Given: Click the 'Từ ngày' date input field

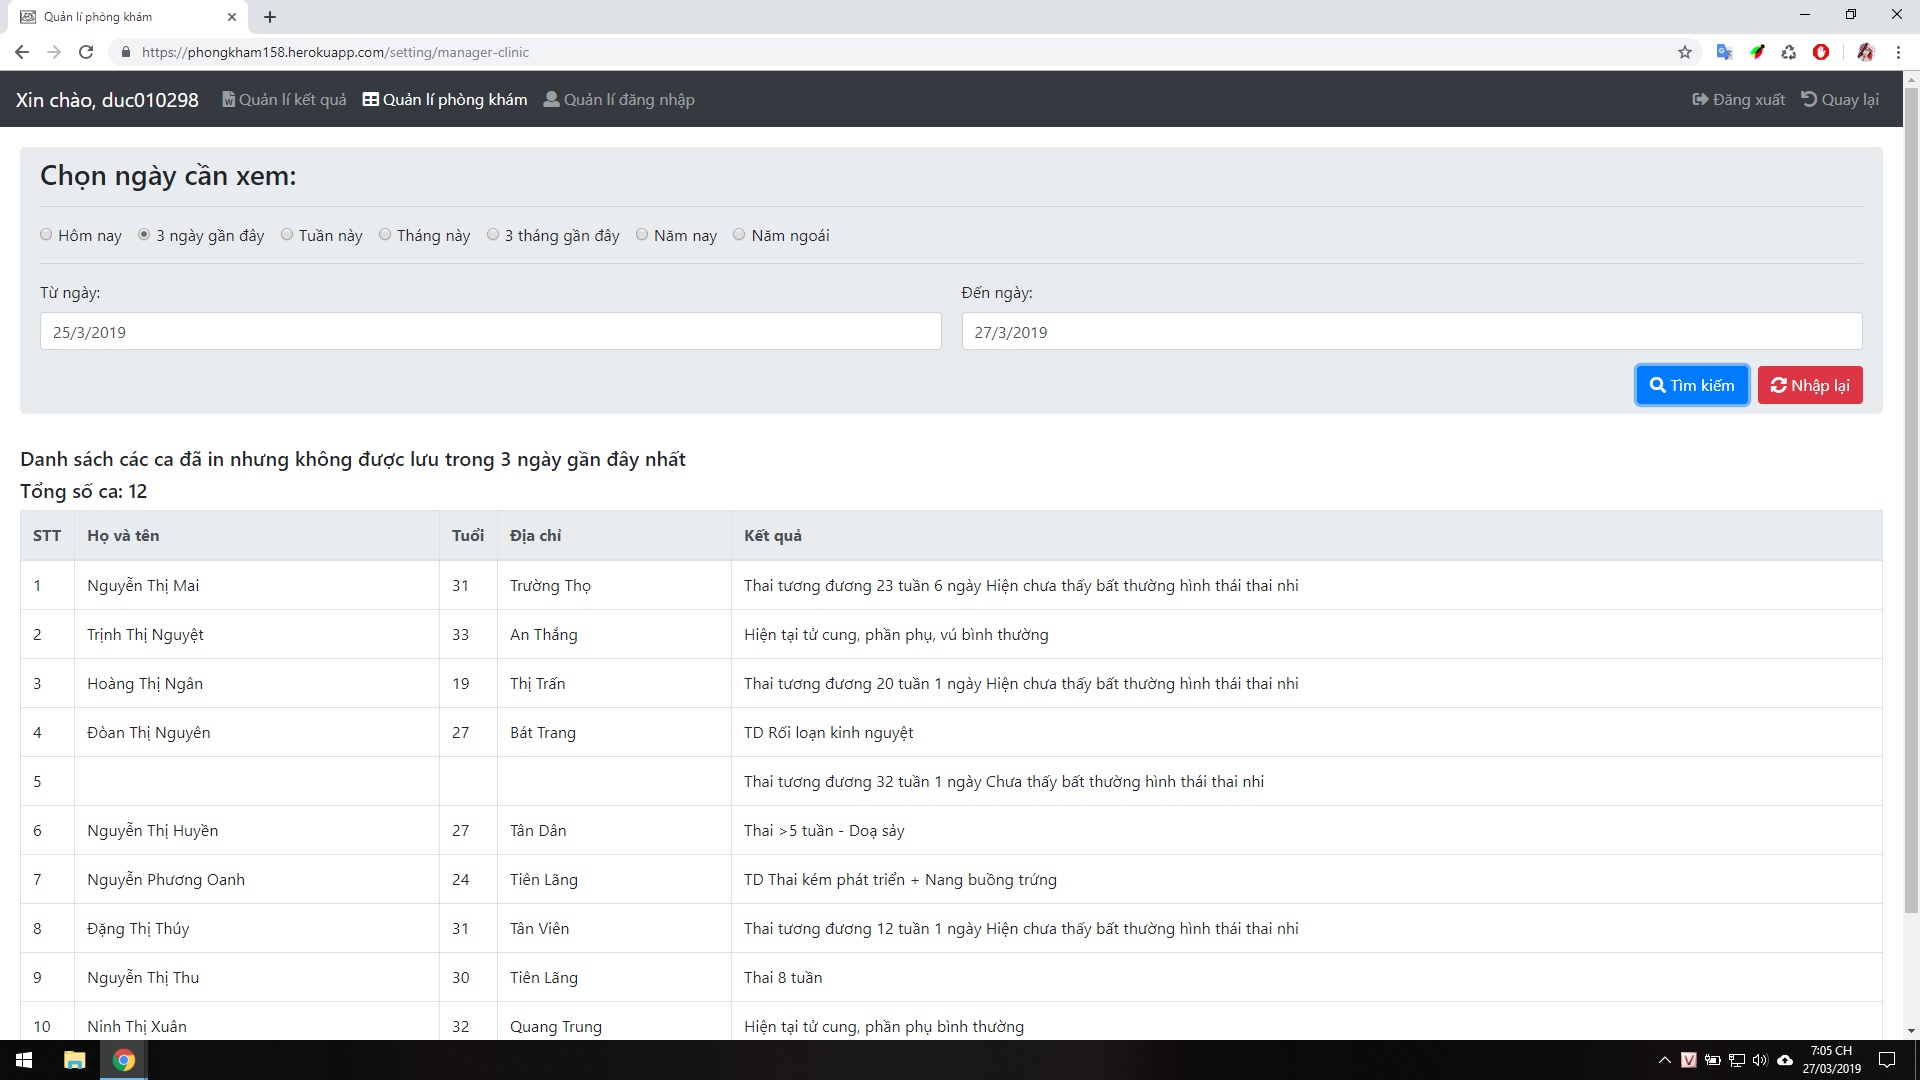Looking at the screenshot, I should point(490,332).
